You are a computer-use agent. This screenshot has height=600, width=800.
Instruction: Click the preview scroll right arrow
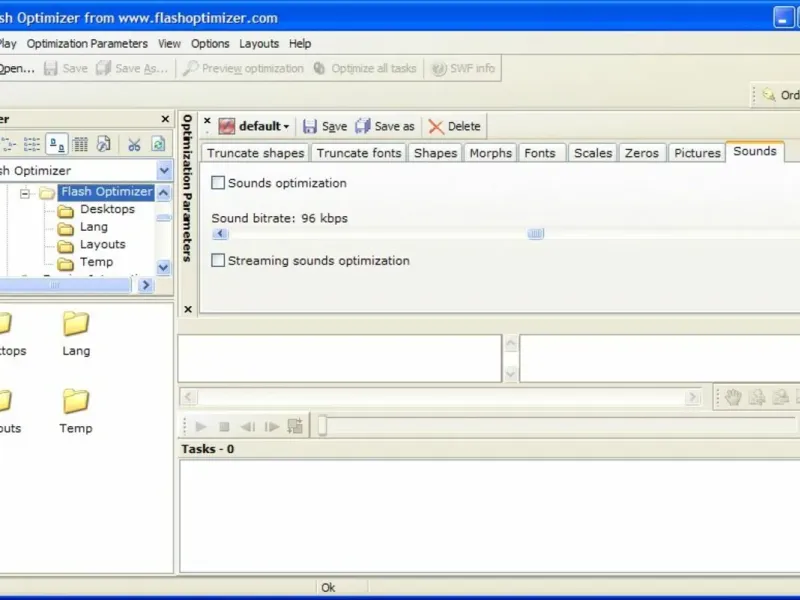pyautogui.click(x=692, y=397)
